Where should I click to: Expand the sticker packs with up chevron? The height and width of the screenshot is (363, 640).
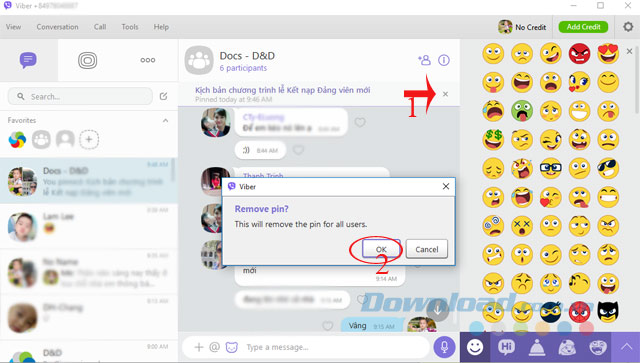pyautogui.click(x=626, y=347)
